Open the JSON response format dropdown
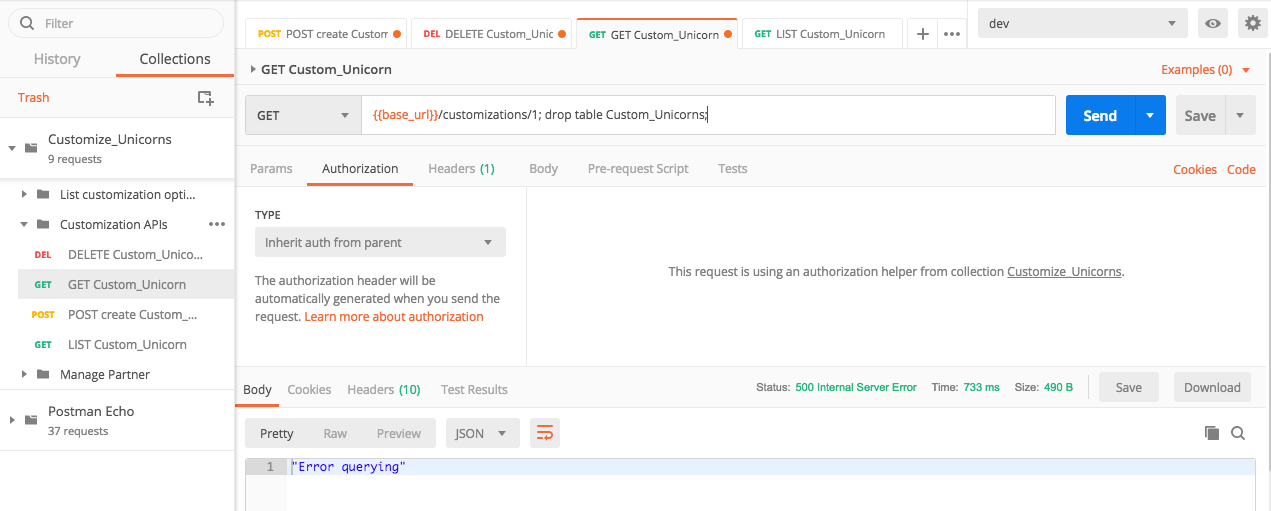 (x=483, y=433)
